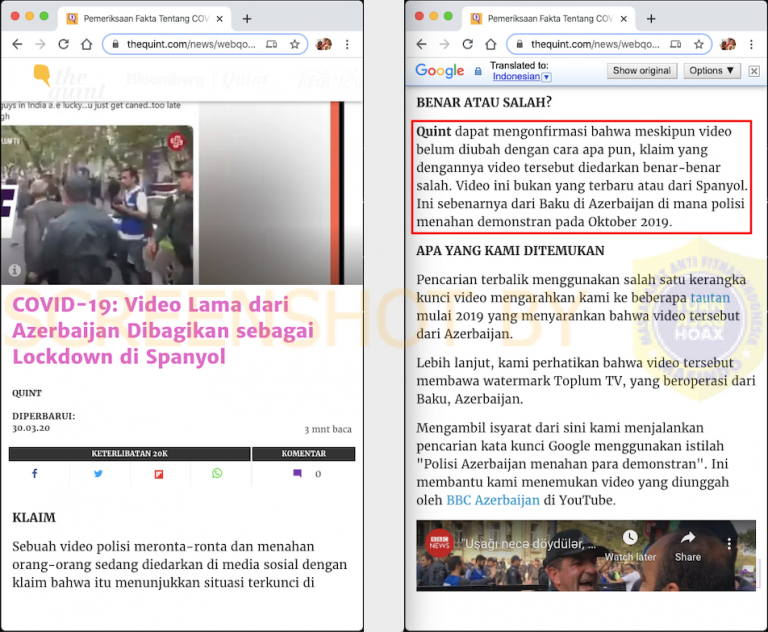The image size is (768, 632).
Task: Close tab in left browser window
Action: pos(220,19)
